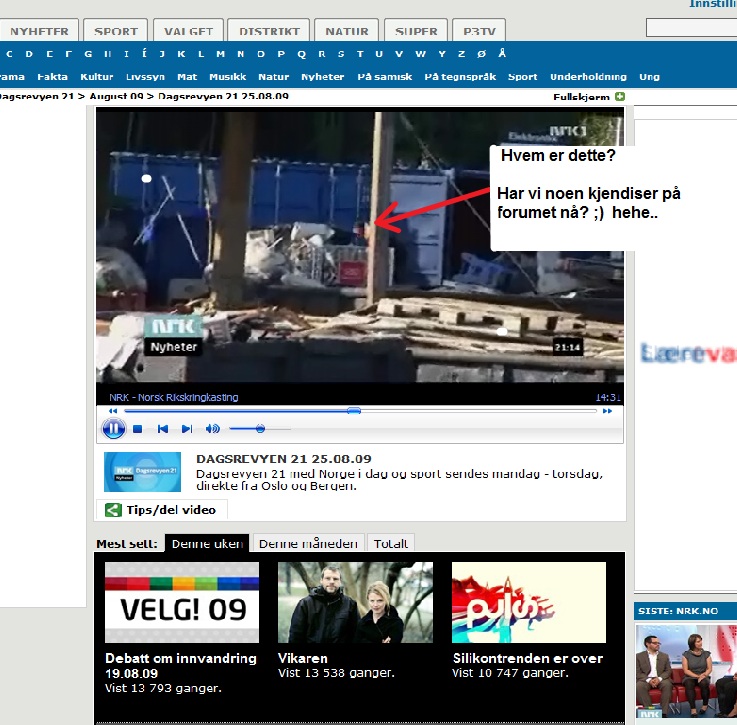This screenshot has width=737, height=725.
Task: Select the Ung category
Action: pyautogui.click(x=650, y=77)
